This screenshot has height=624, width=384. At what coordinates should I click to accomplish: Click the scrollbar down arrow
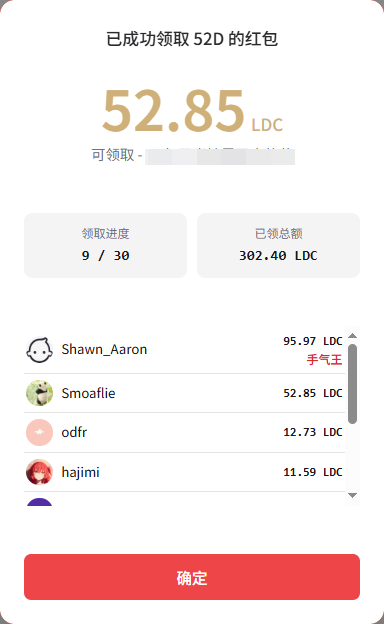[x=352, y=495]
